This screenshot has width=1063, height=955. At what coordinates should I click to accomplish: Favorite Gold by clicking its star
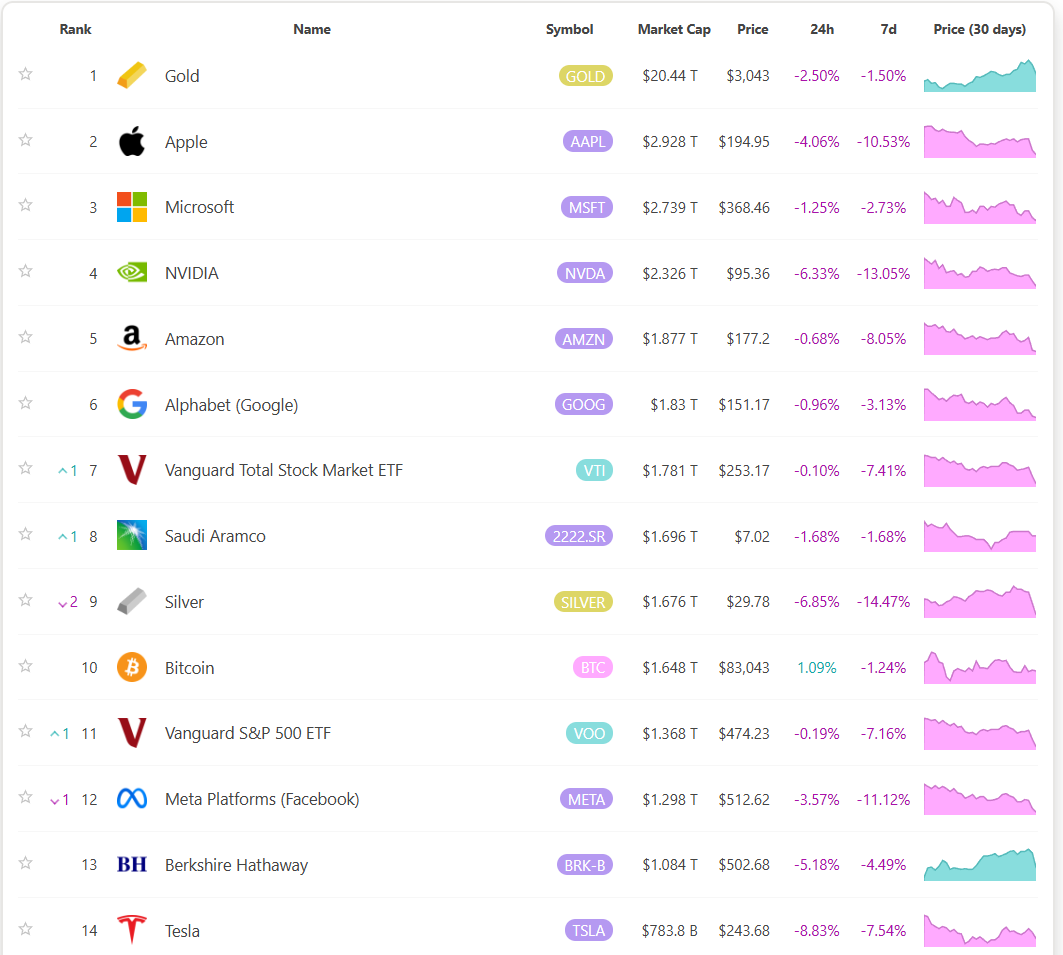tap(25, 73)
